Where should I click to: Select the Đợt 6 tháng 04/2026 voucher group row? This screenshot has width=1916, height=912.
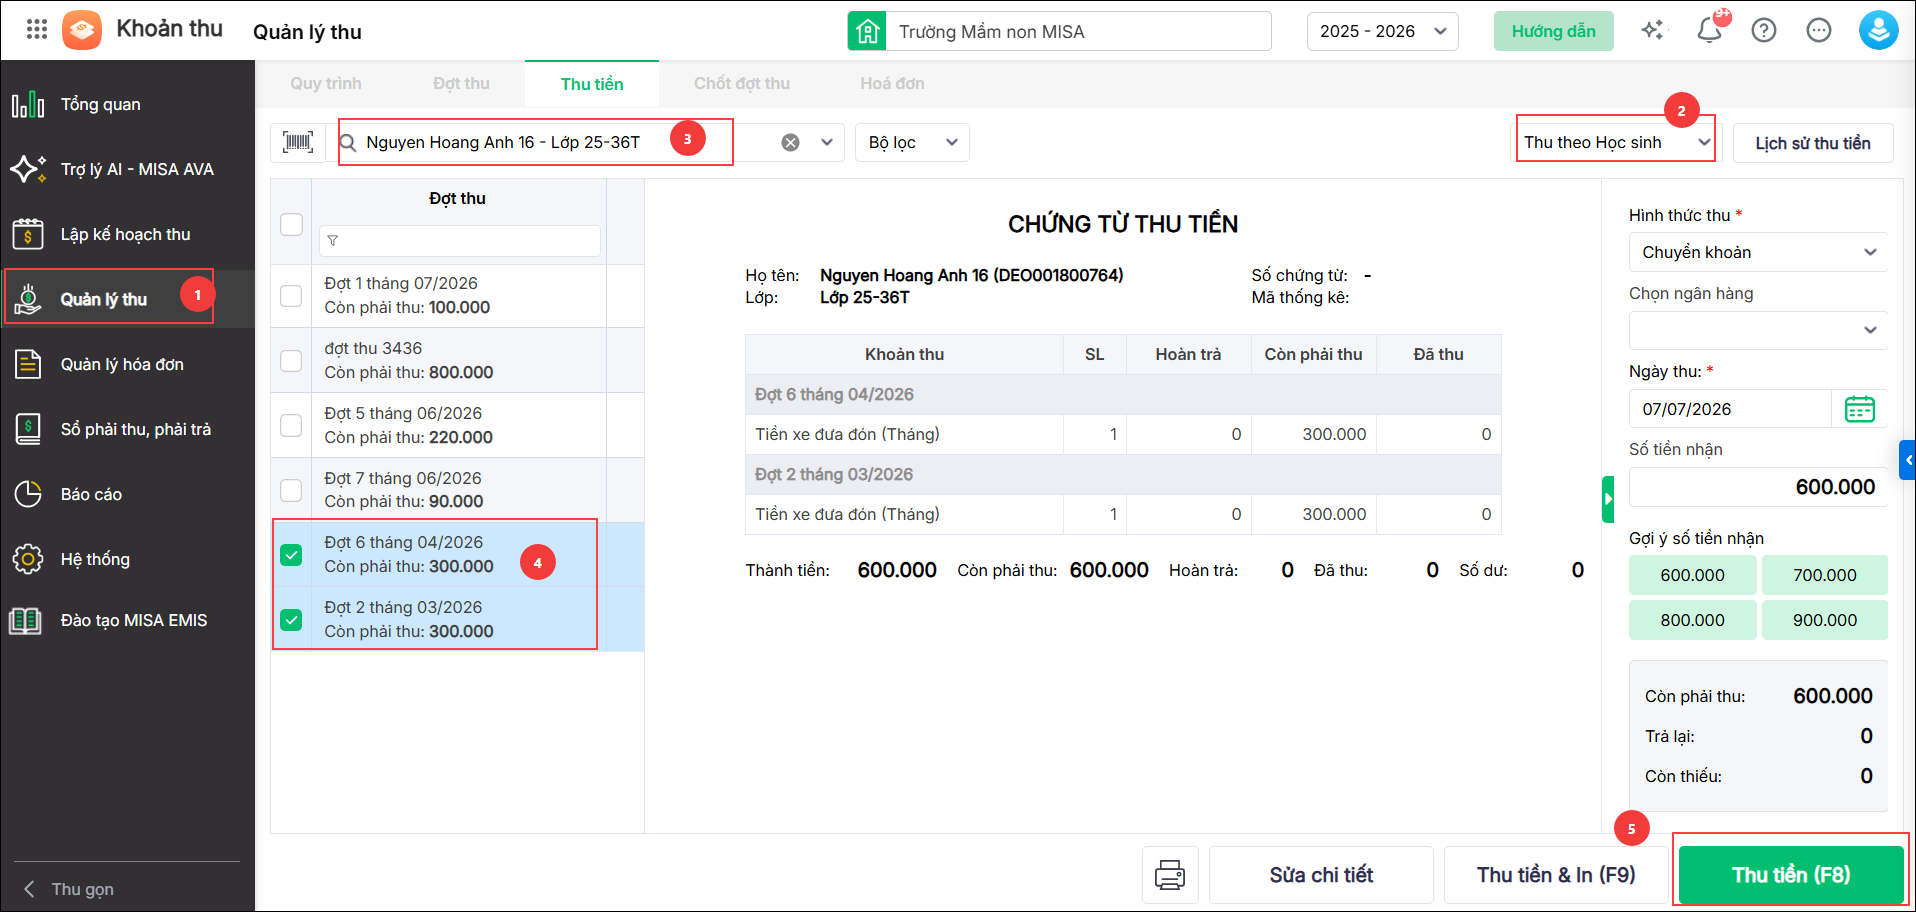[x=1123, y=394]
